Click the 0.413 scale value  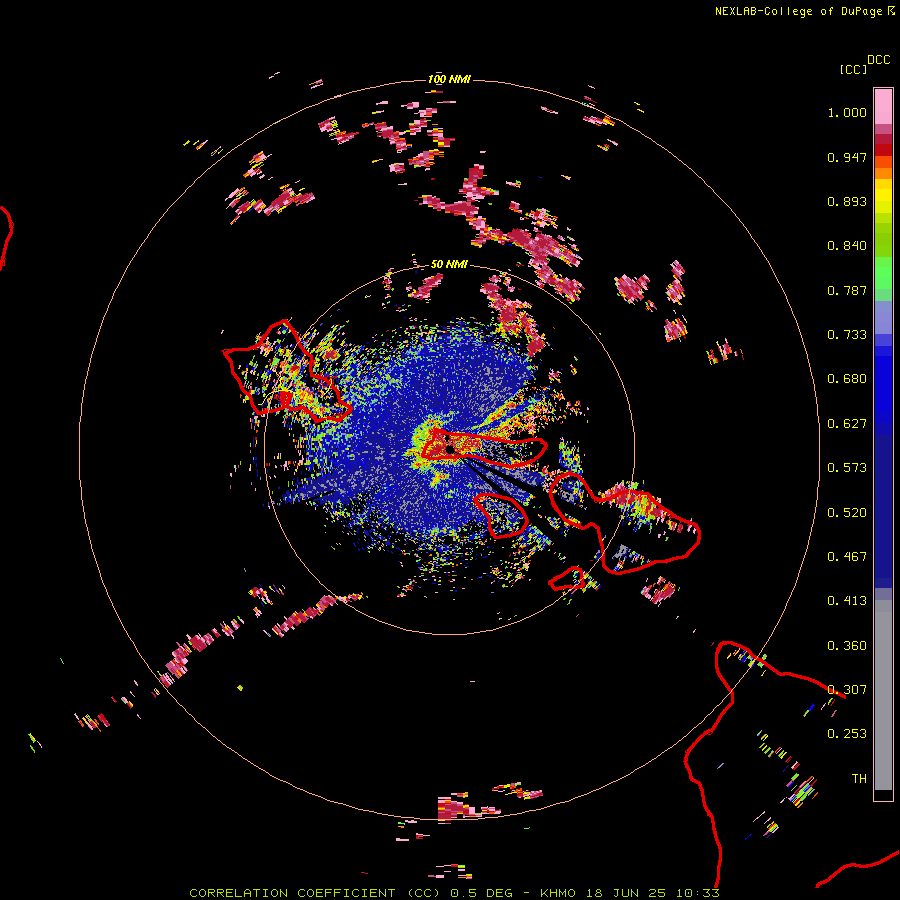point(847,601)
